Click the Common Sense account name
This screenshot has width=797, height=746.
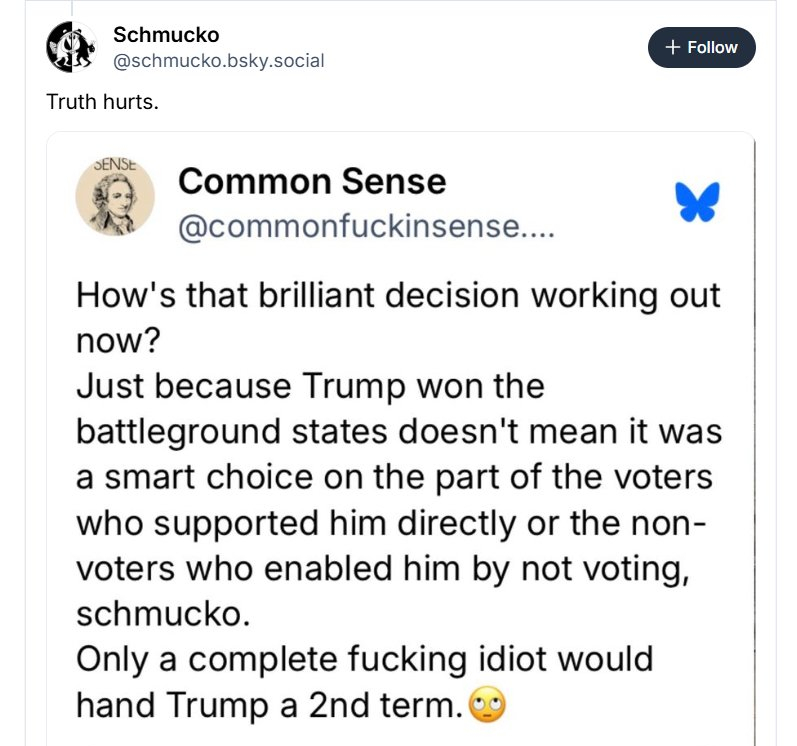[311, 181]
